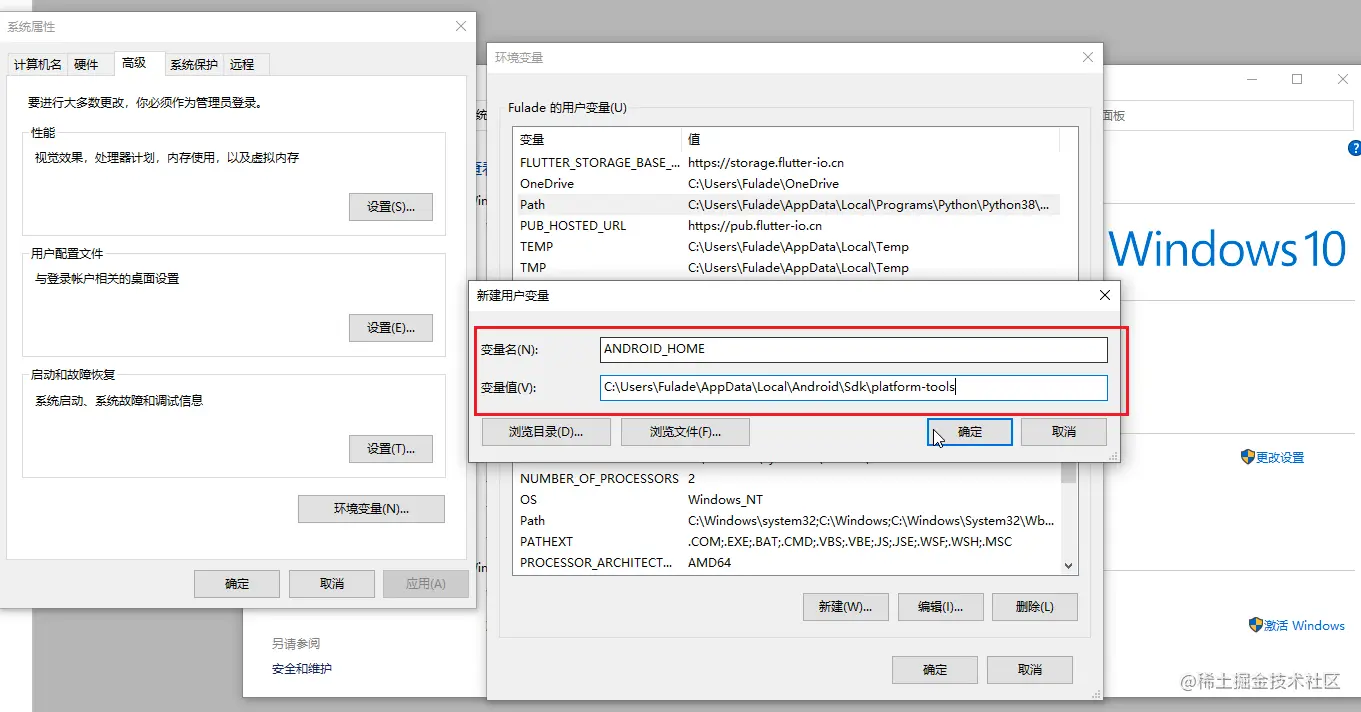1361x712 pixels.
Task: Open the 激活 Windows link
Action: 1304,625
